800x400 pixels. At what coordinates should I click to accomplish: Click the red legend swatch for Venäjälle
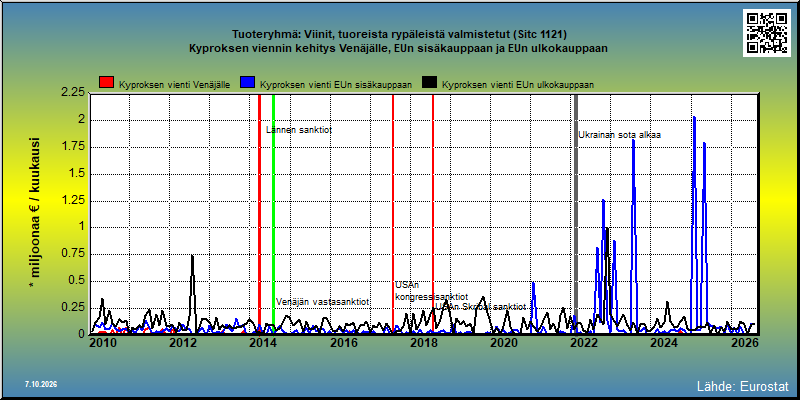[107, 82]
